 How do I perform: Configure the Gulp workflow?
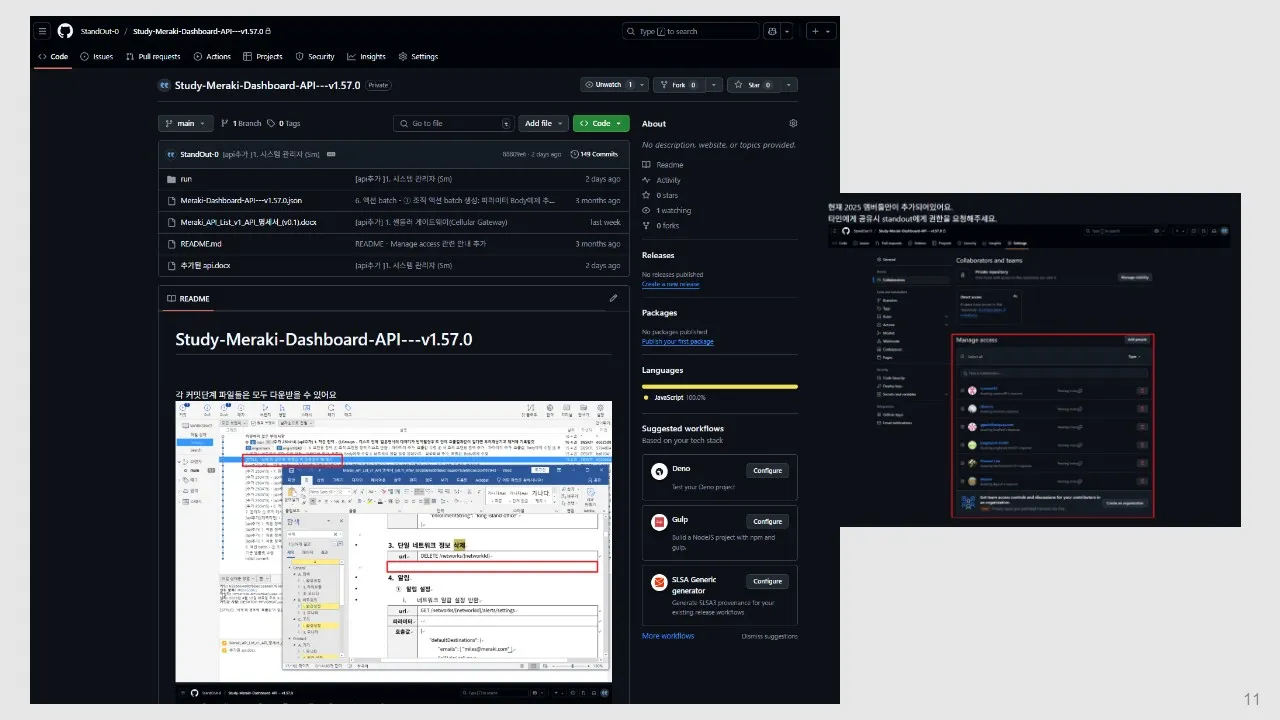pyautogui.click(x=767, y=521)
